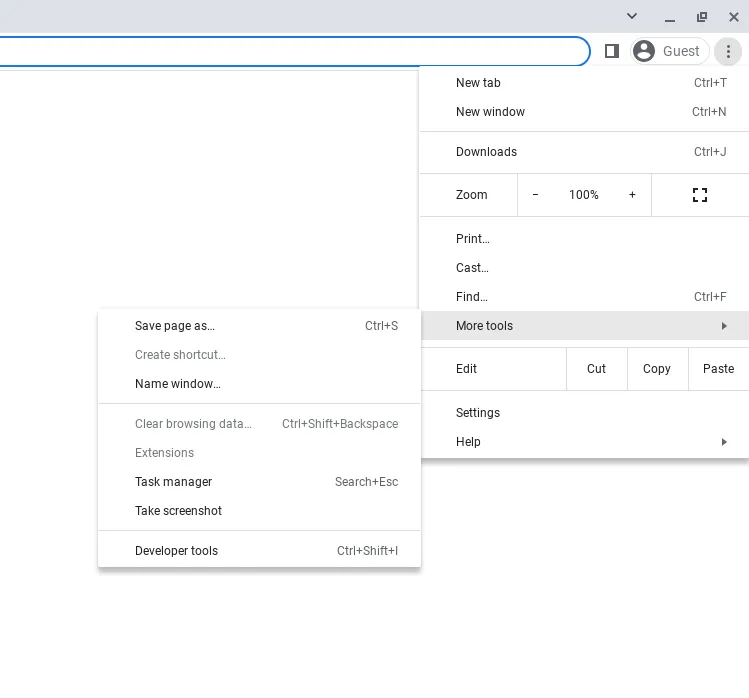Image resolution: width=749 pixels, height=698 pixels.
Task: Expand the Help submenu arrow
Action: pyautogui.click(x=724, y=442)
